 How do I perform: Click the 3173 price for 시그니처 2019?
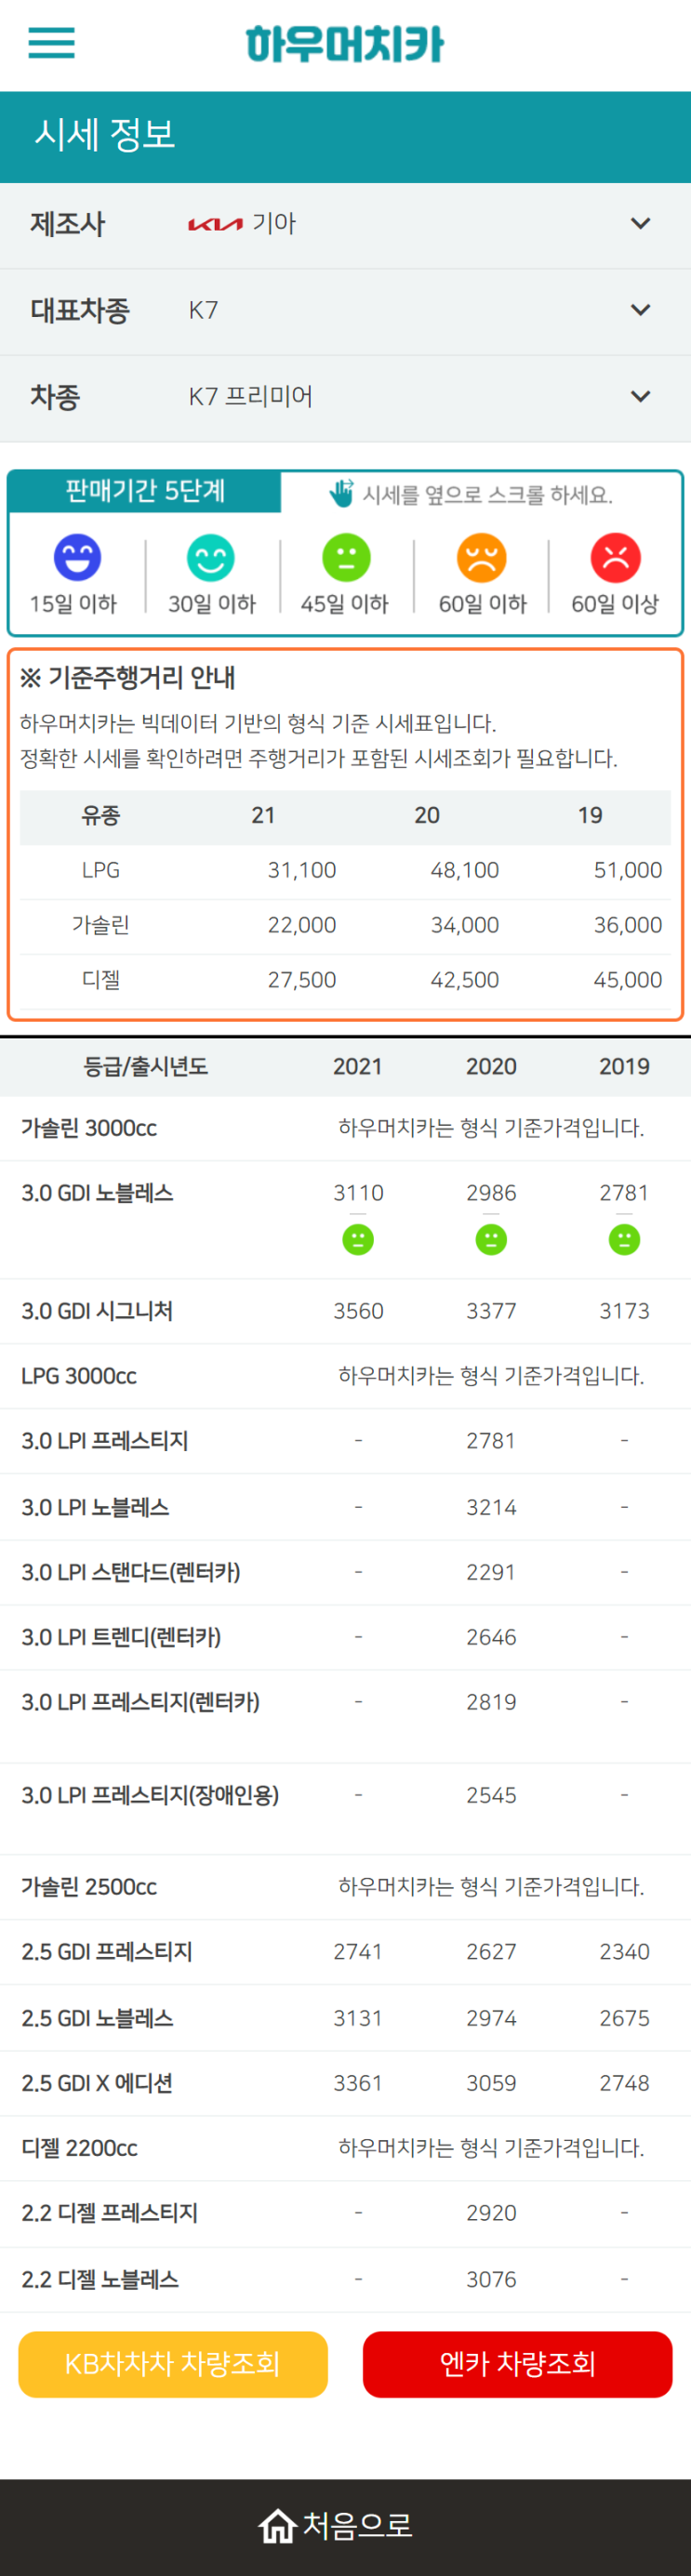[624, 1311]
